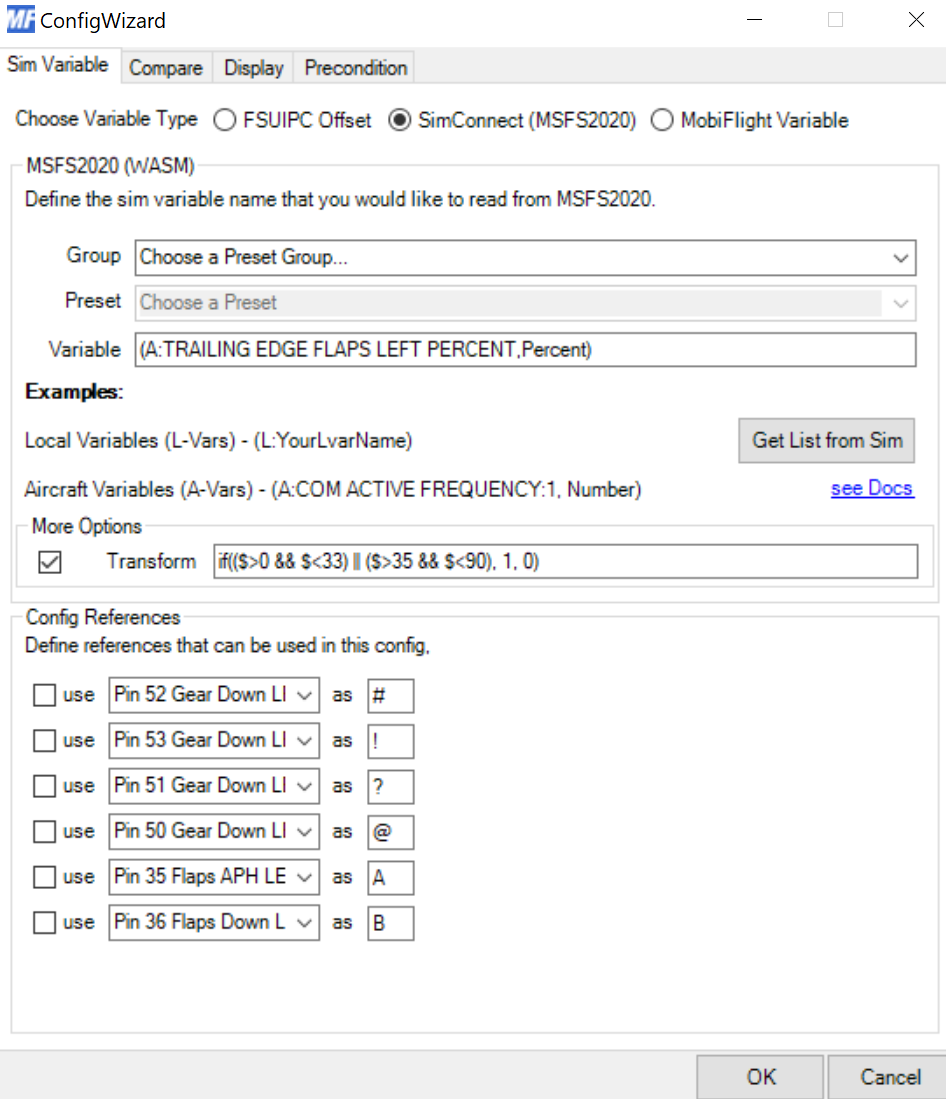946x1099 pixels.
Task: Enable use checkbox for Pin 50 Gear Down
Action: coord(44,831)
